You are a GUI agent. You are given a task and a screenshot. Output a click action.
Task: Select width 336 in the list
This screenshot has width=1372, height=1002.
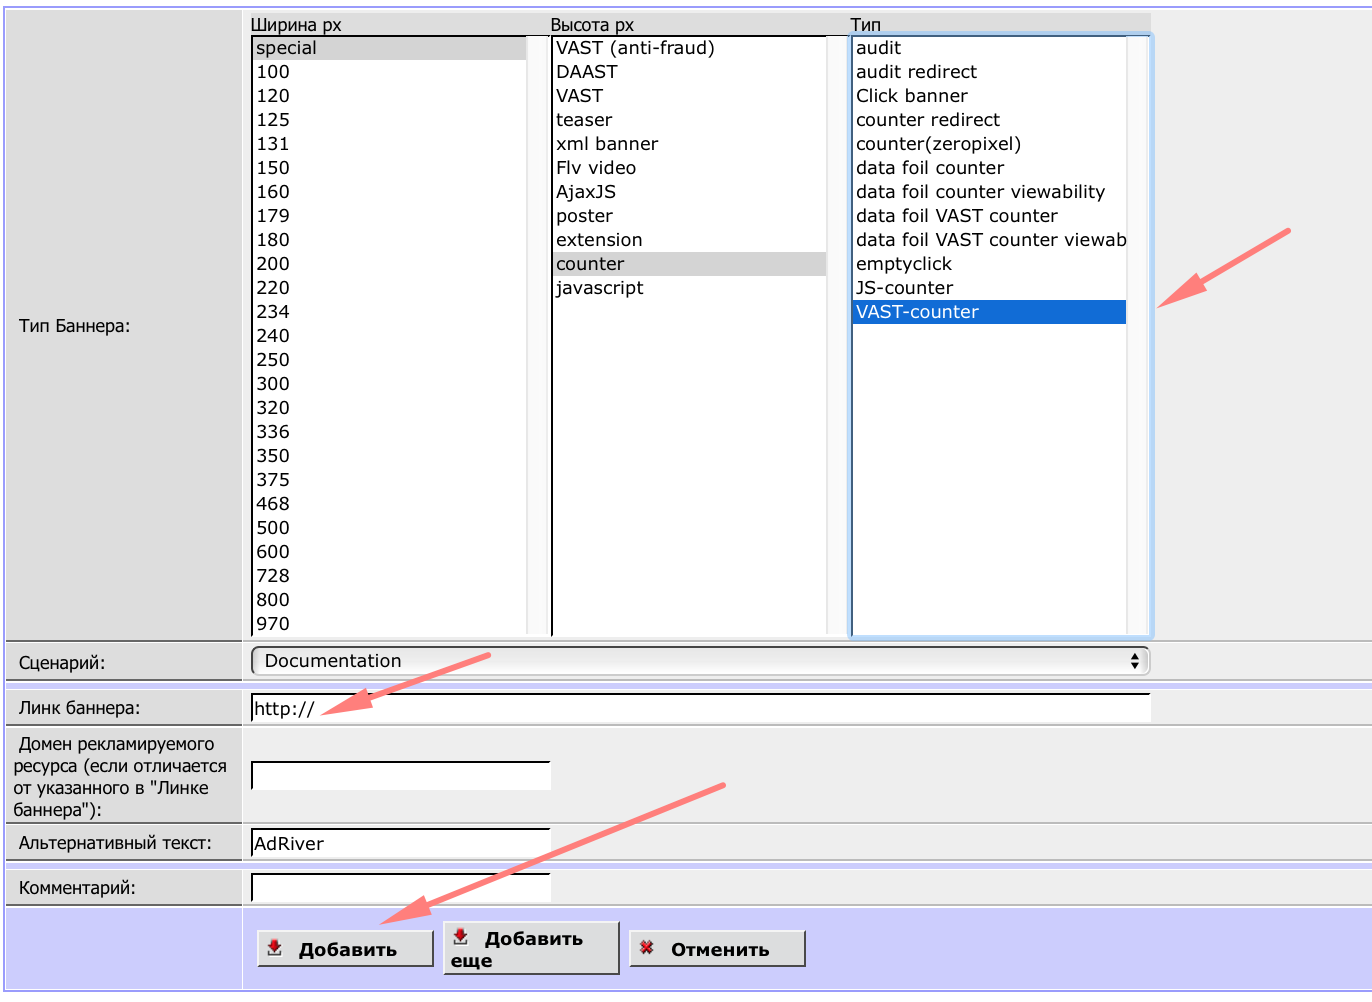pyautogui.click(x=389, y=432)
